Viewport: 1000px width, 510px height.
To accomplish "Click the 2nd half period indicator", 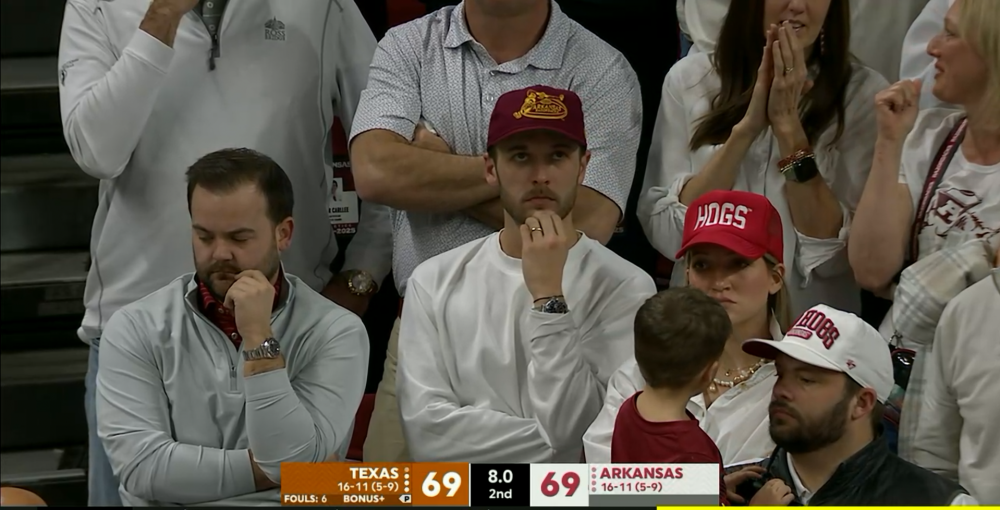I will (x=500, y=494).
